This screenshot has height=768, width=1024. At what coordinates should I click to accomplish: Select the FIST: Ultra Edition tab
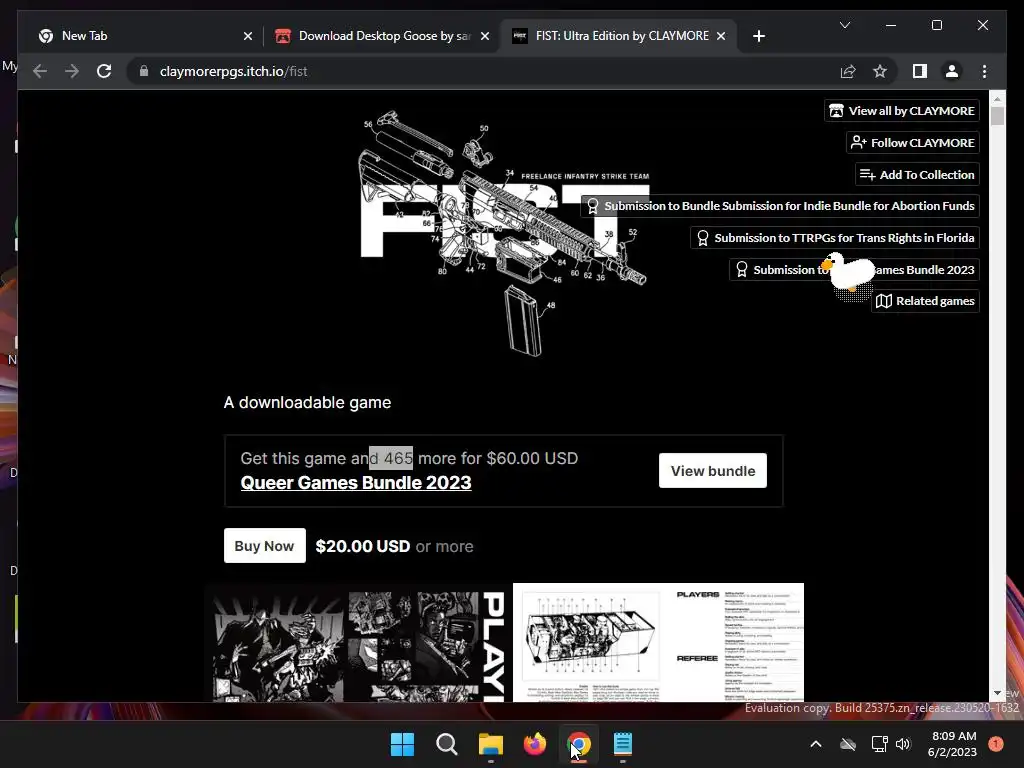coord(618,36)
